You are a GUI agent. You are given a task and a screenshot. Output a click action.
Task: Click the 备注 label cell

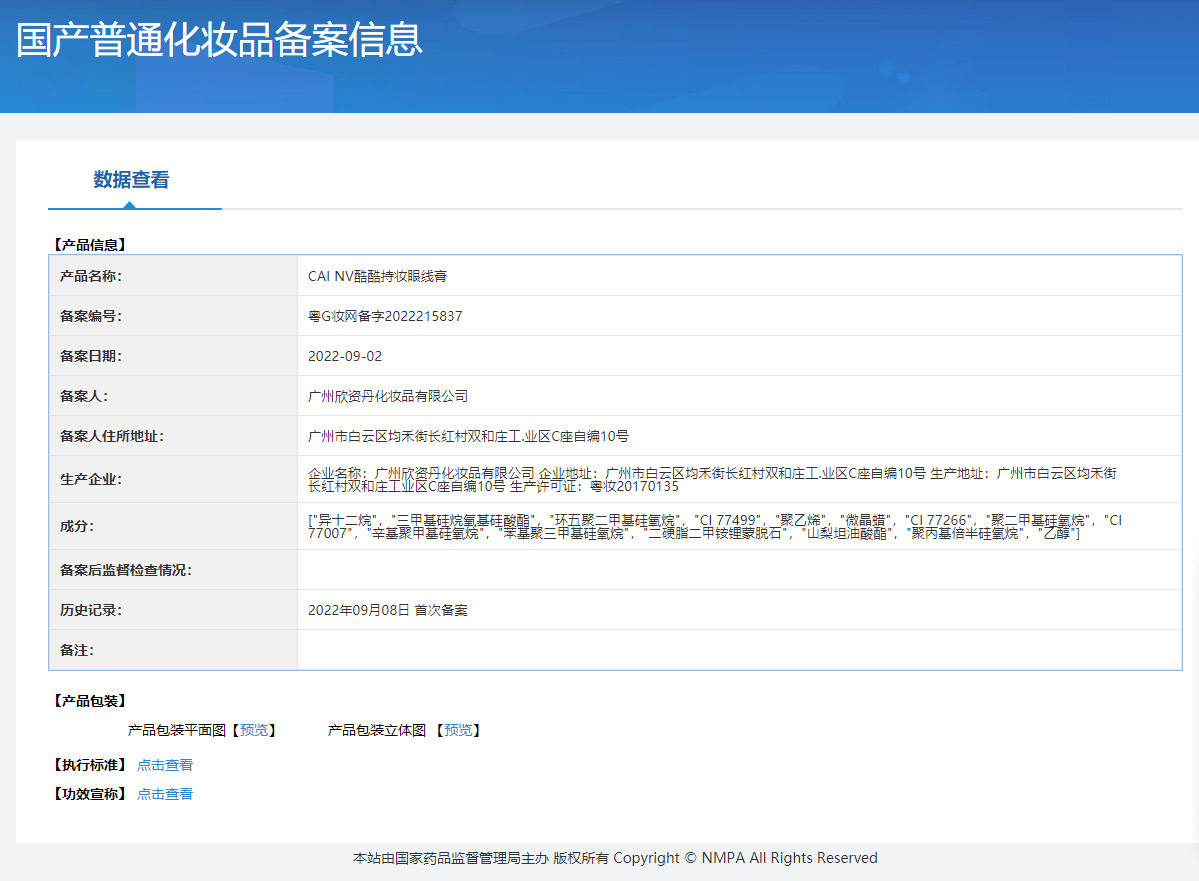pyautogui.click(x=173, y=650)
